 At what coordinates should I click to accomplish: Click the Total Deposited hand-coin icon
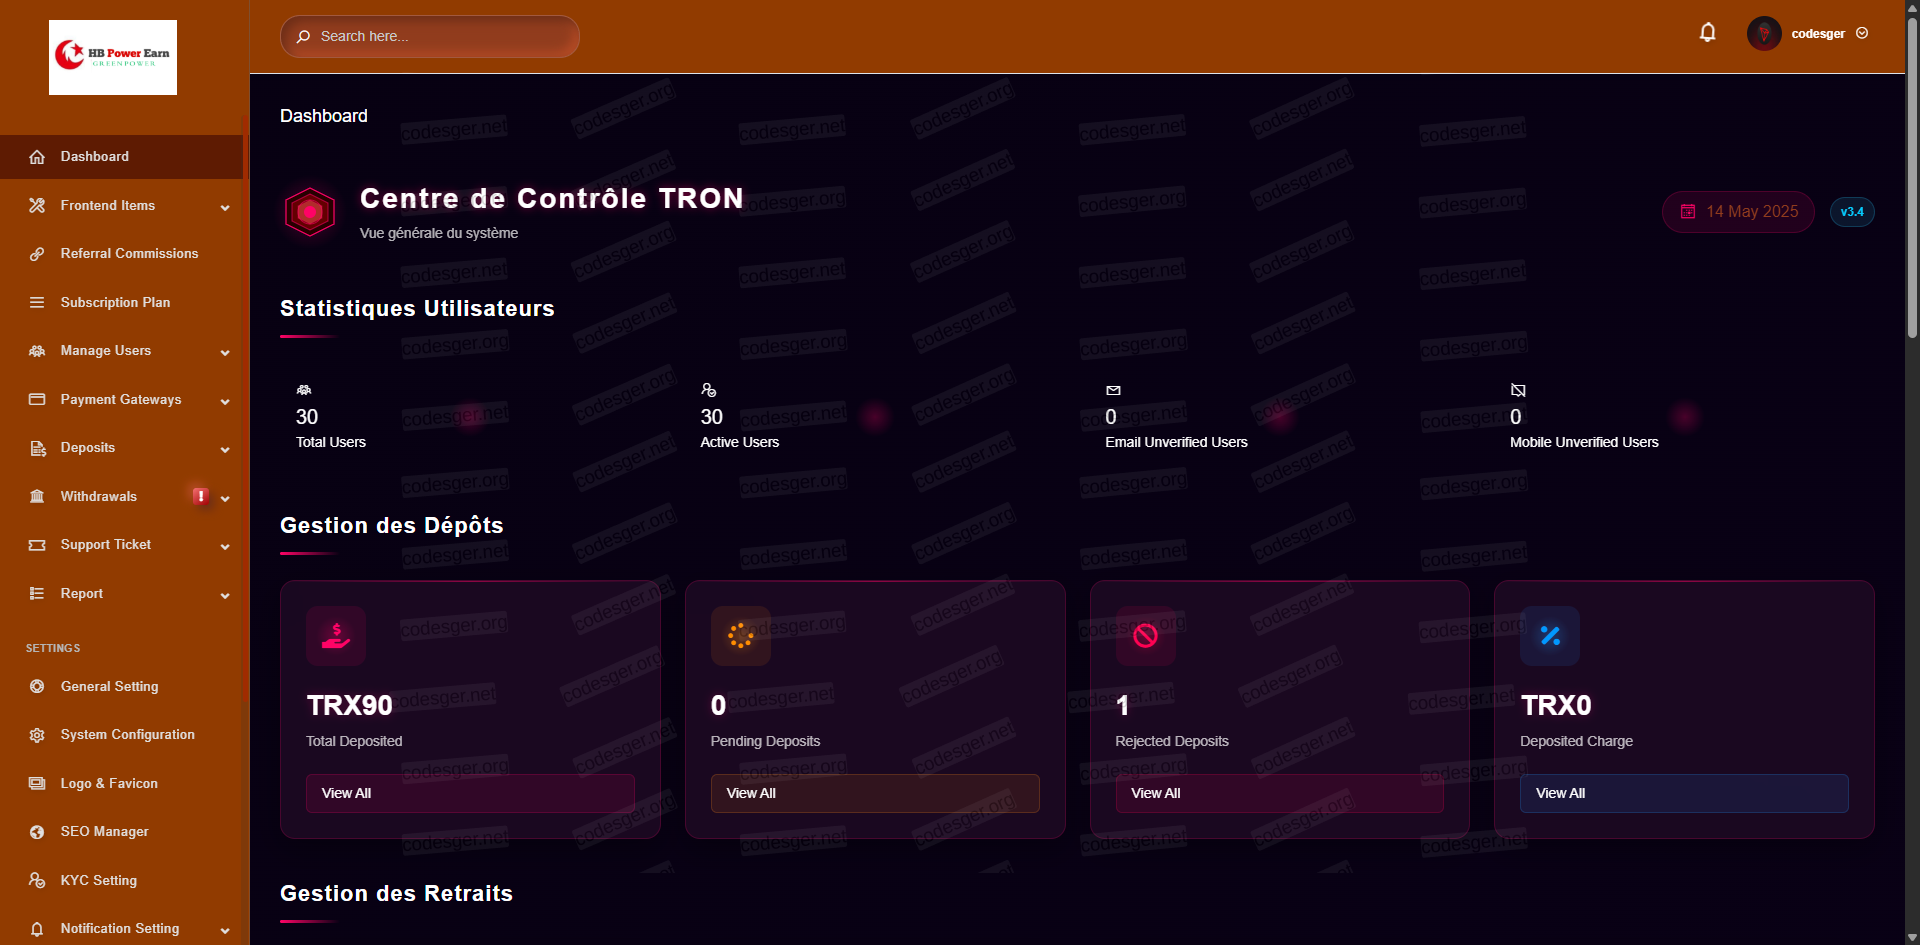[336, 636]
